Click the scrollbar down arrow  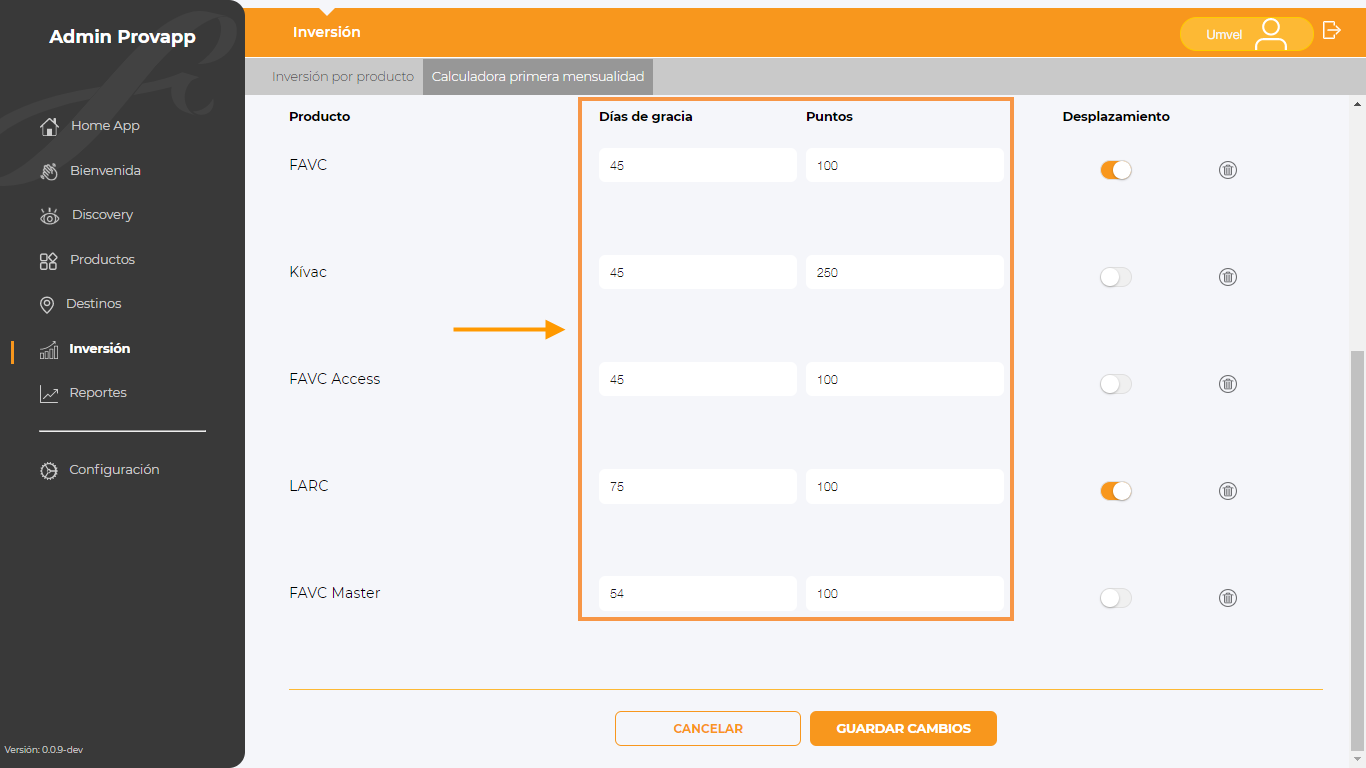(x=1357, y=759)
